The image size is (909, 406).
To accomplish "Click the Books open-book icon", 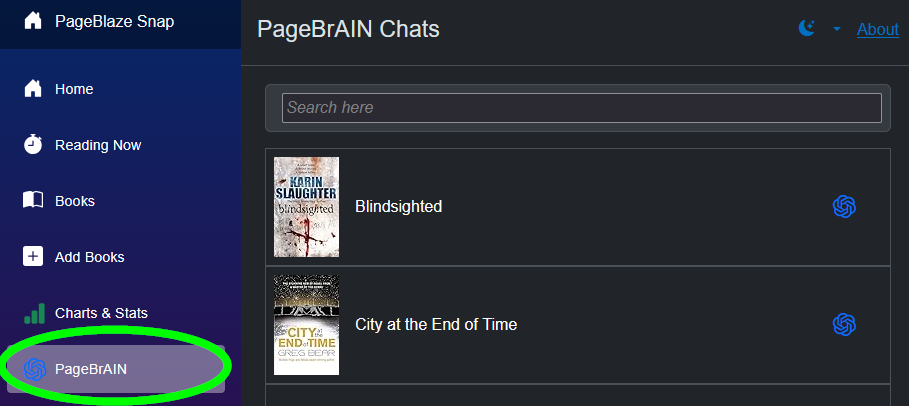I will [x=33, y=201].
